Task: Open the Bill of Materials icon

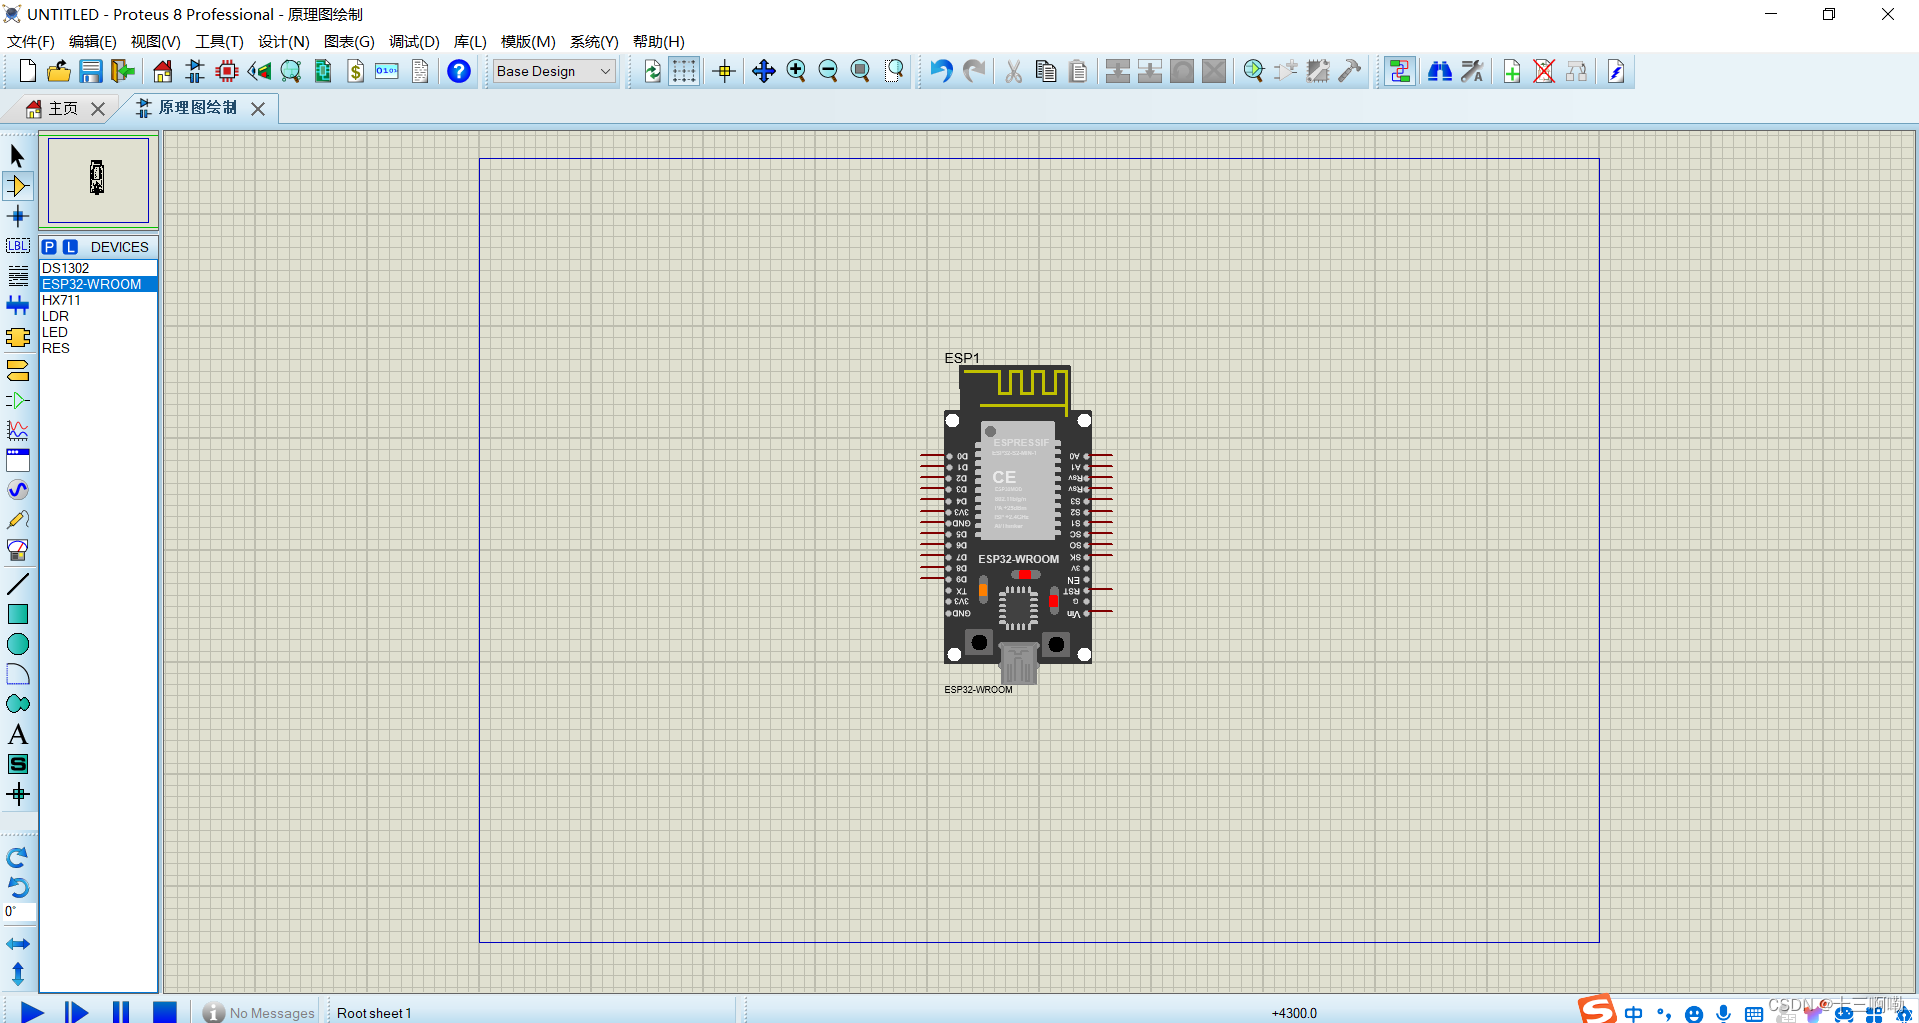Action: pos(356,71)
